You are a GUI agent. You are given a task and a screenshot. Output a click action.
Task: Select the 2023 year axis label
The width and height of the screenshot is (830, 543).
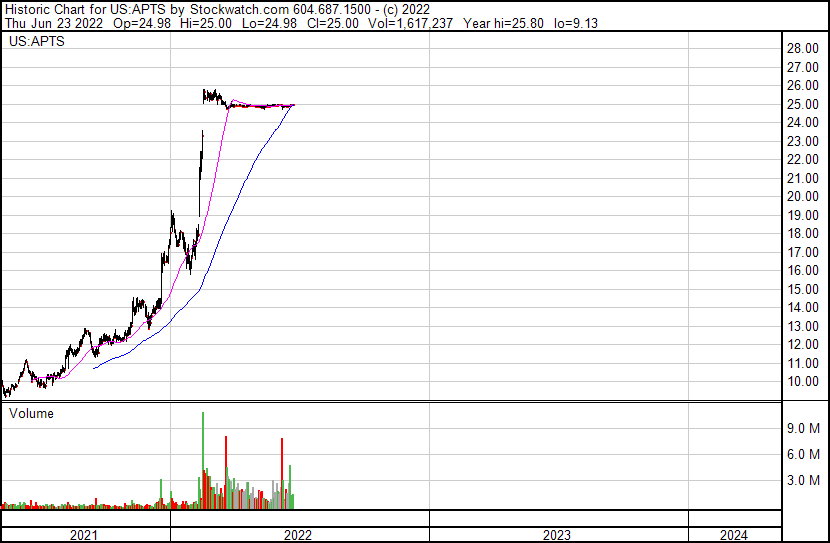coord(556,535)
